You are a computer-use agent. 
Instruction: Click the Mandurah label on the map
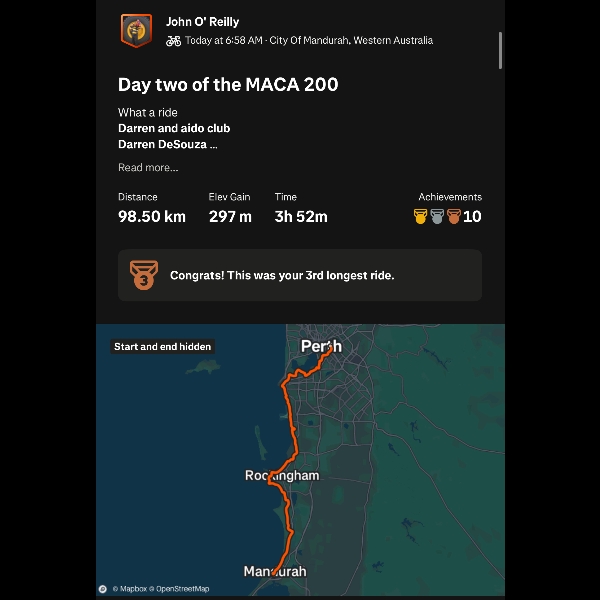[275, 572]
